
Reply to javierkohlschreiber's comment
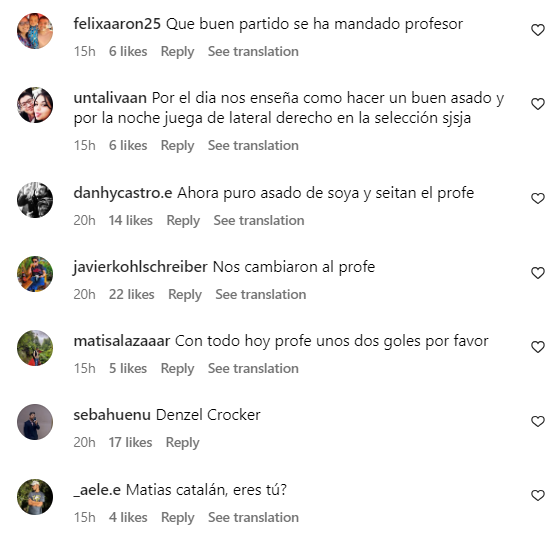pos(185,295)
